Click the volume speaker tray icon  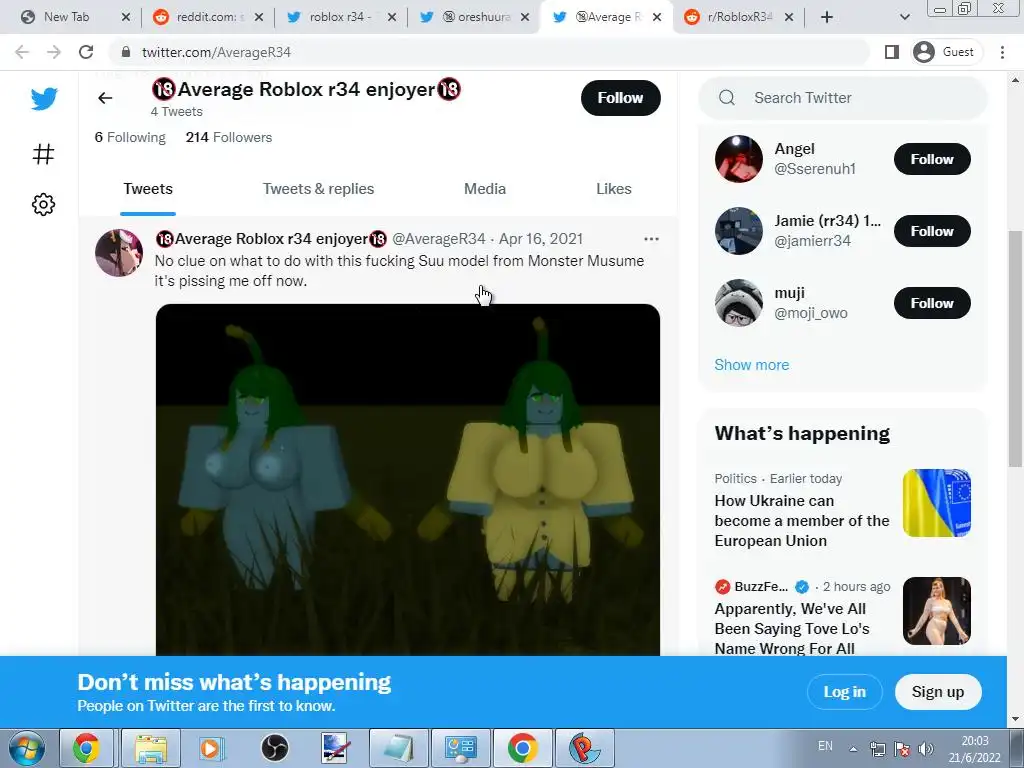926,748
